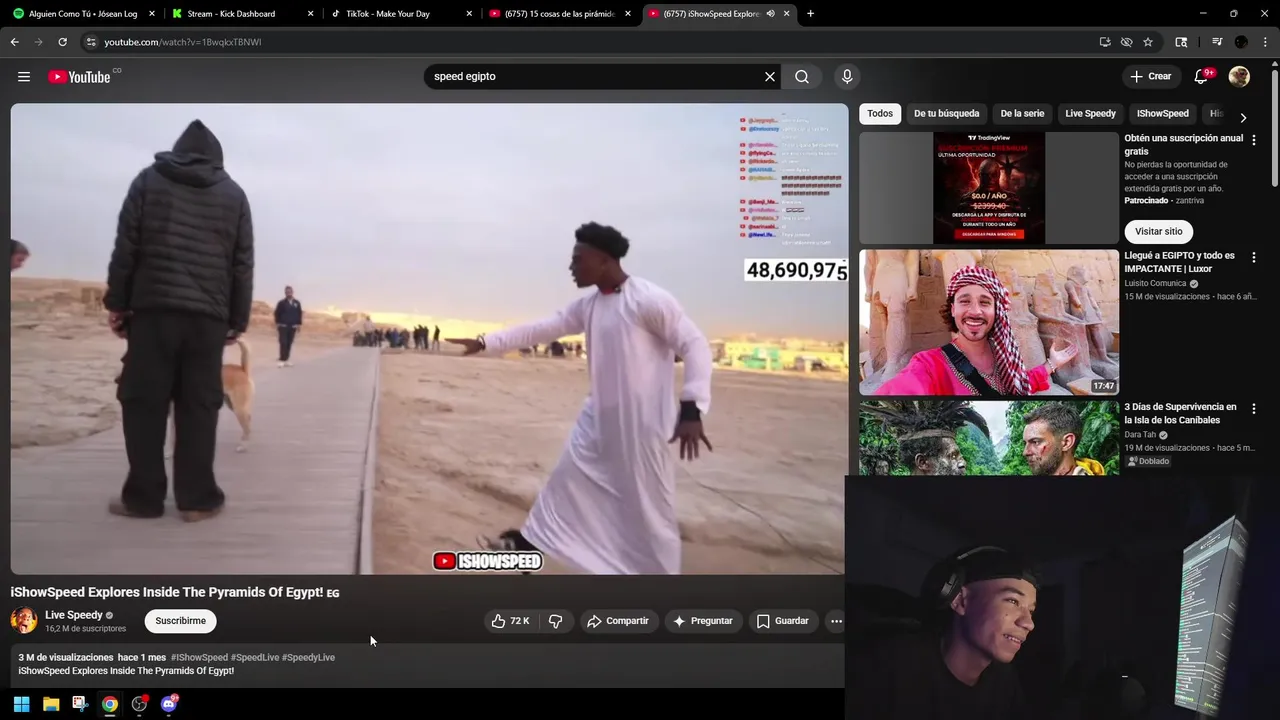Go to the YouTube home logo
Viewport: 1280px width, 720px height.
[79, 77]
